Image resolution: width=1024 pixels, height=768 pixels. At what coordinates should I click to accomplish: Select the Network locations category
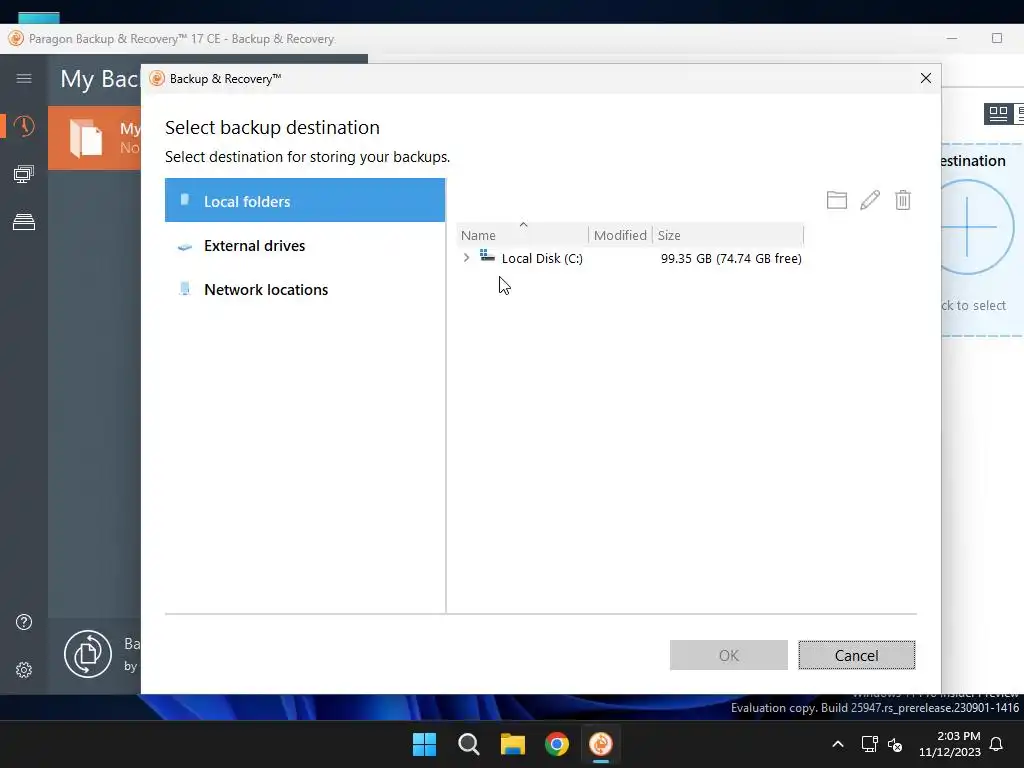[305, 289]
